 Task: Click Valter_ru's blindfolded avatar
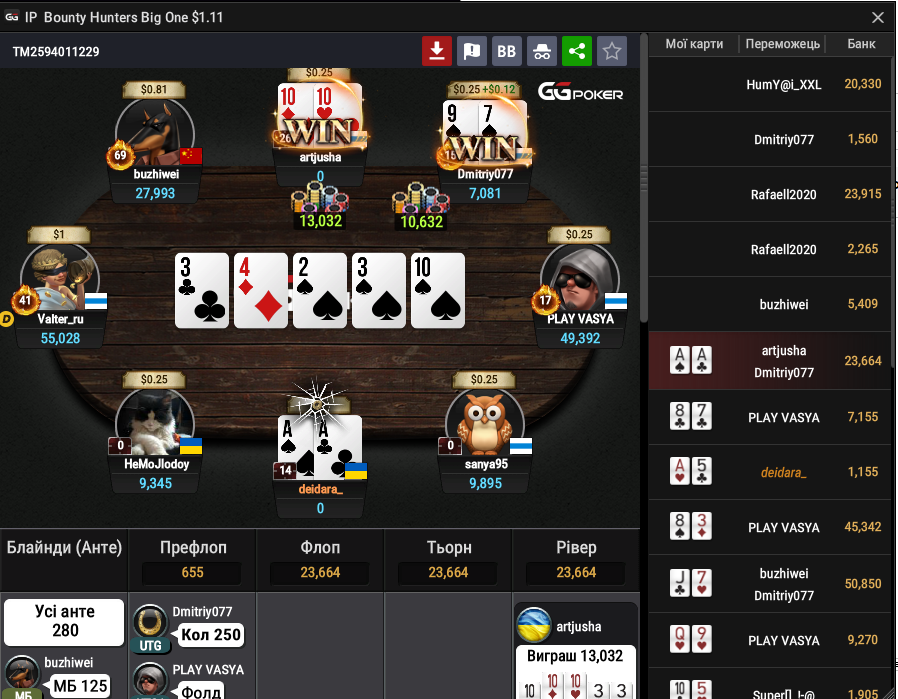pos(60,279)
